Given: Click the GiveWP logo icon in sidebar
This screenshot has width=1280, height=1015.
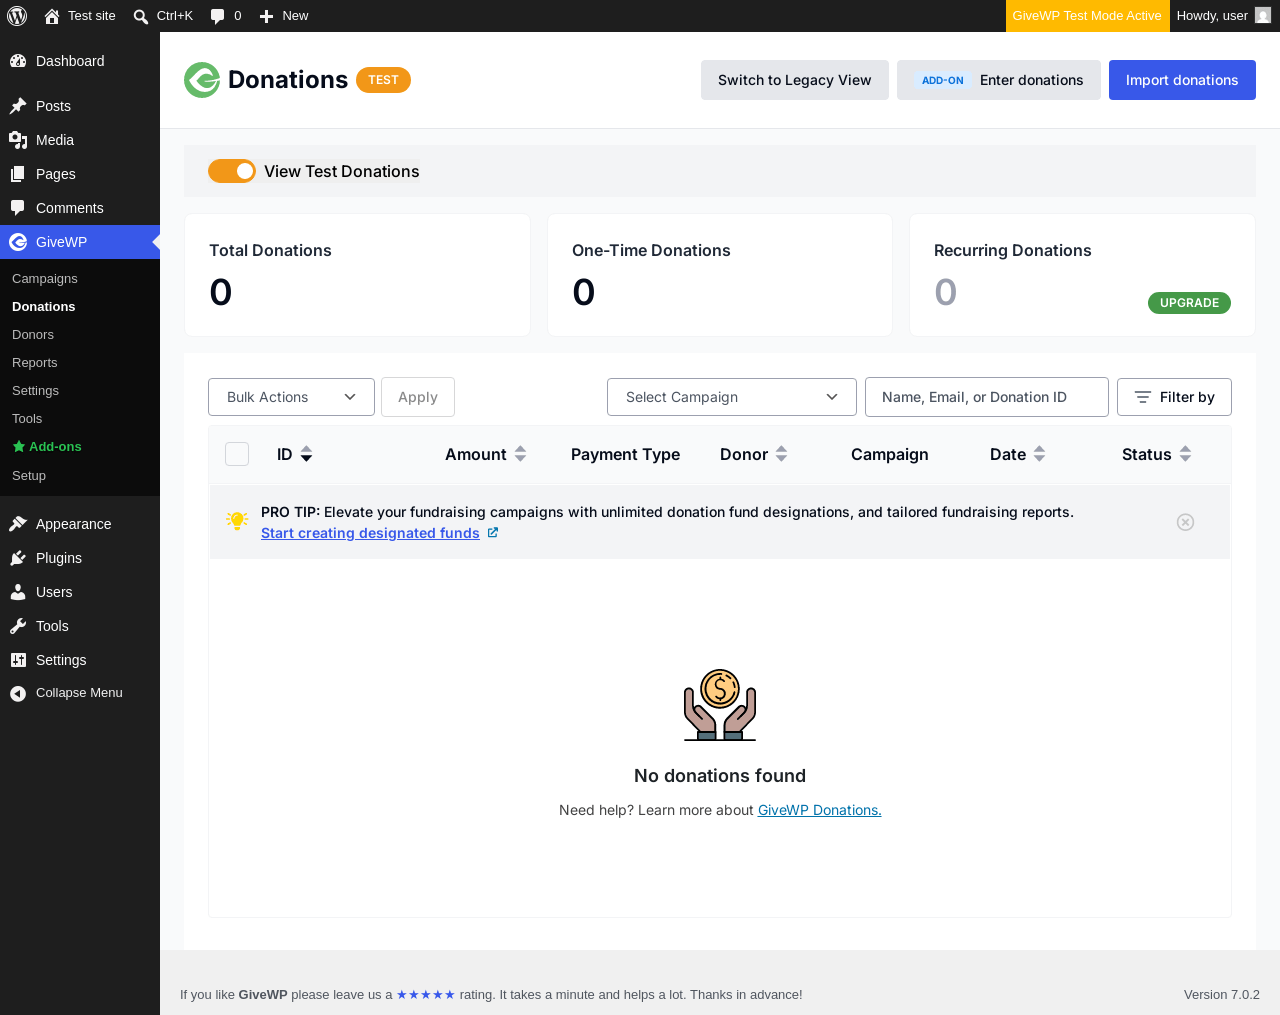Looking at the screenshot, I should tap(18, 242).
